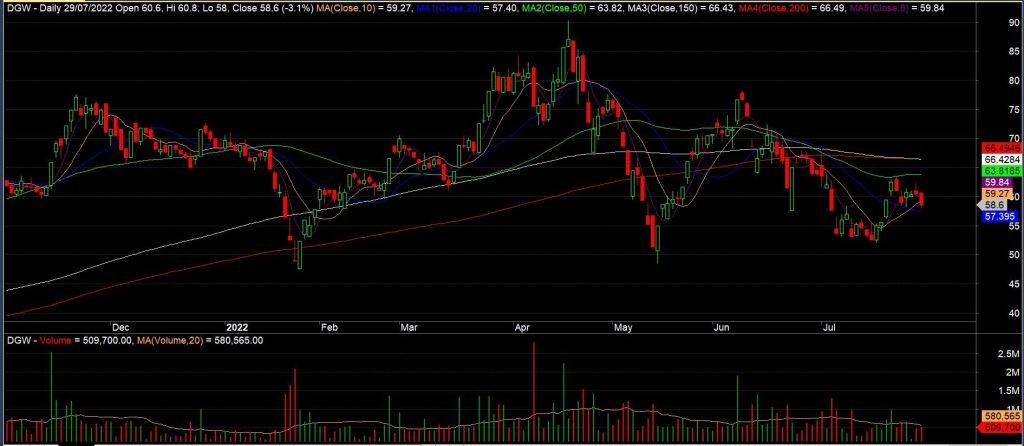
Task: Click the May date axis label
Action: pyautogui.click(x=623, y=326)
